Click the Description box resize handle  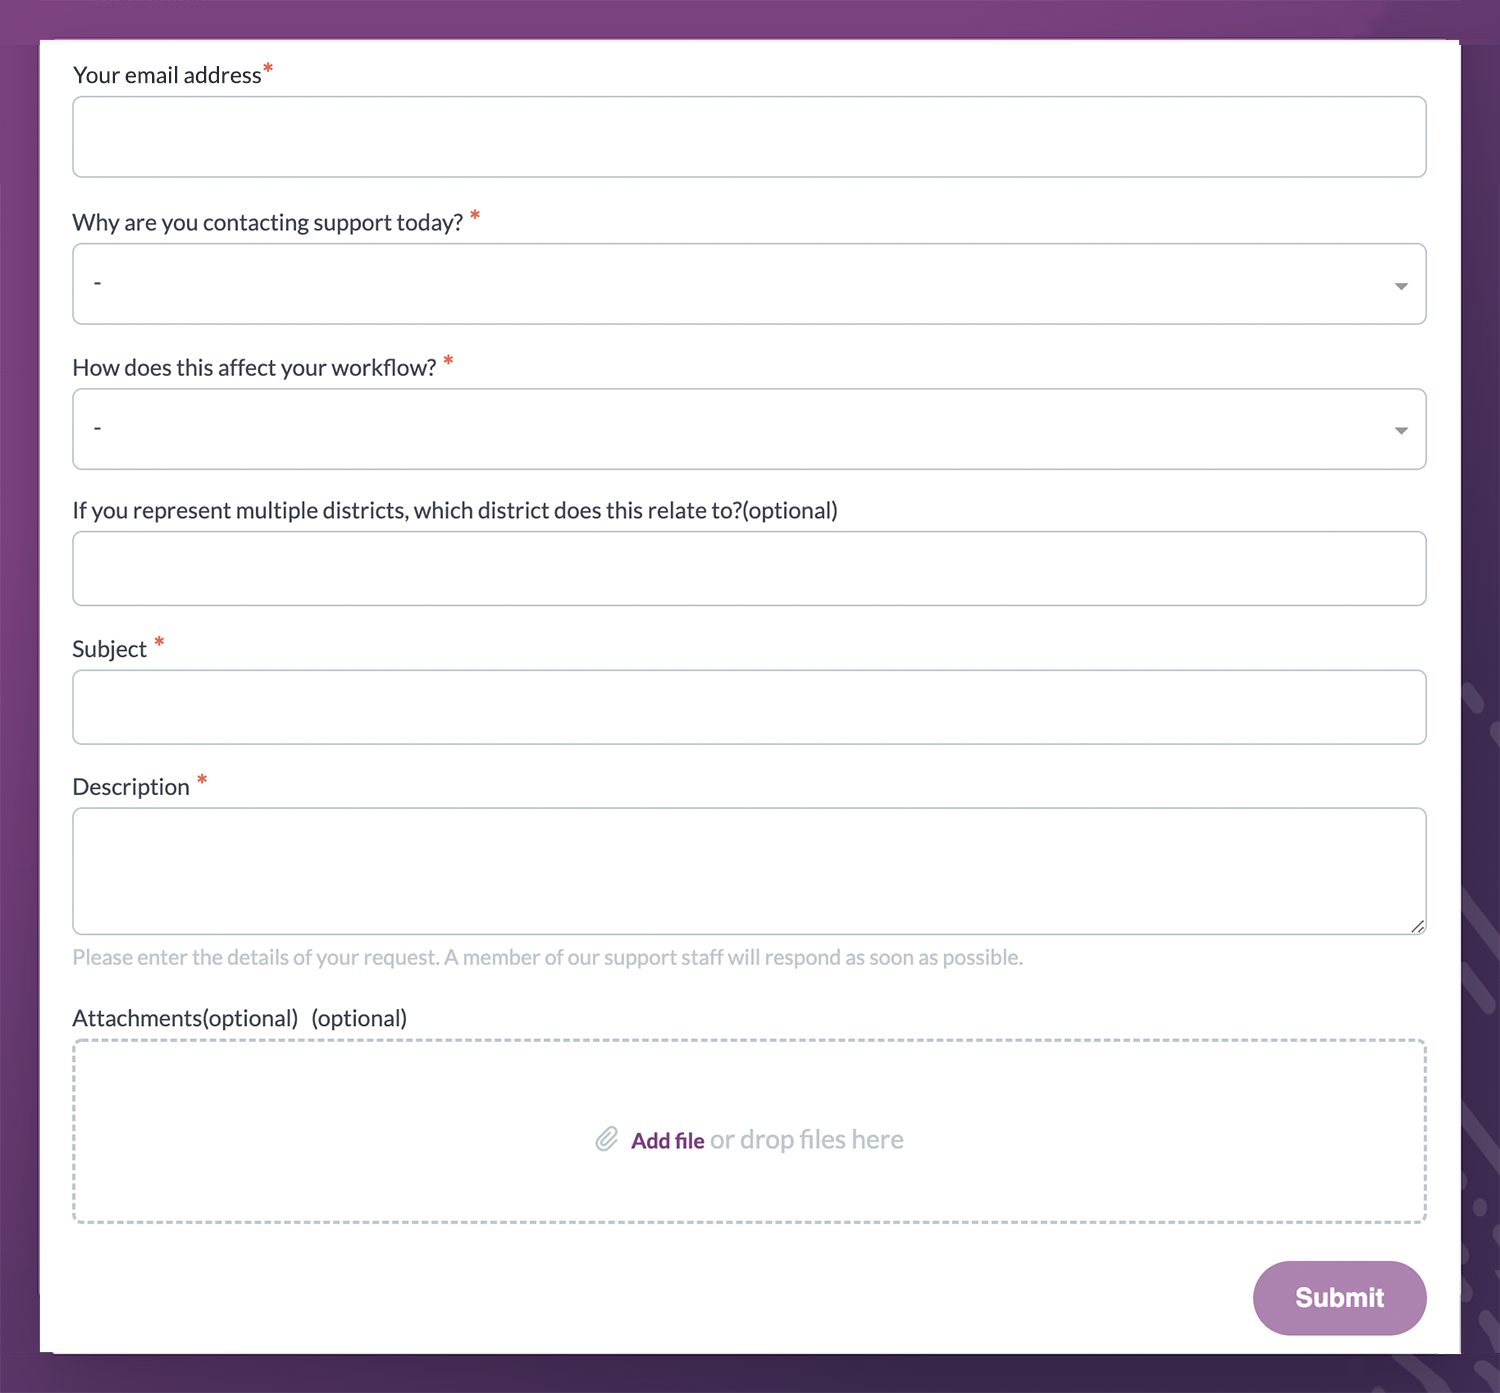(1417, 927)
